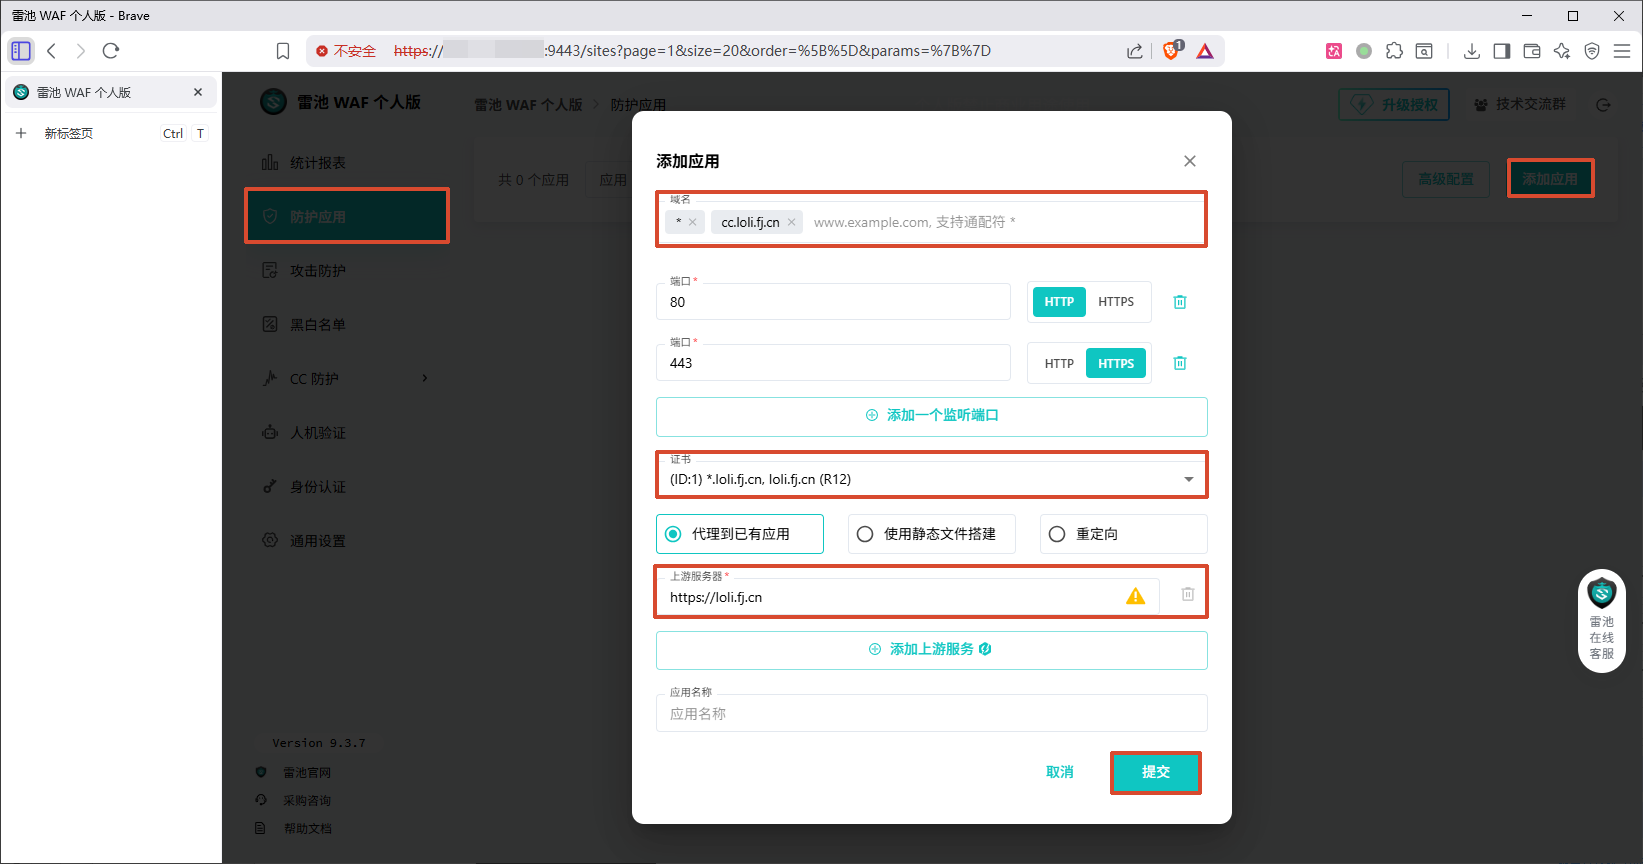Go back in browser
Image resolution: width=1643 pixels, height=864 pixels.
[52, 51]
